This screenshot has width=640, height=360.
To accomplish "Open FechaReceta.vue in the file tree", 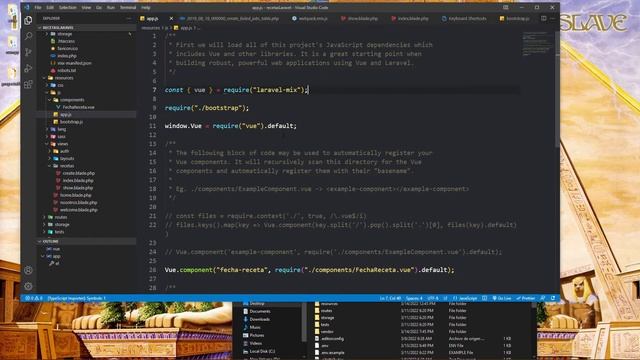I will point(78,107).
